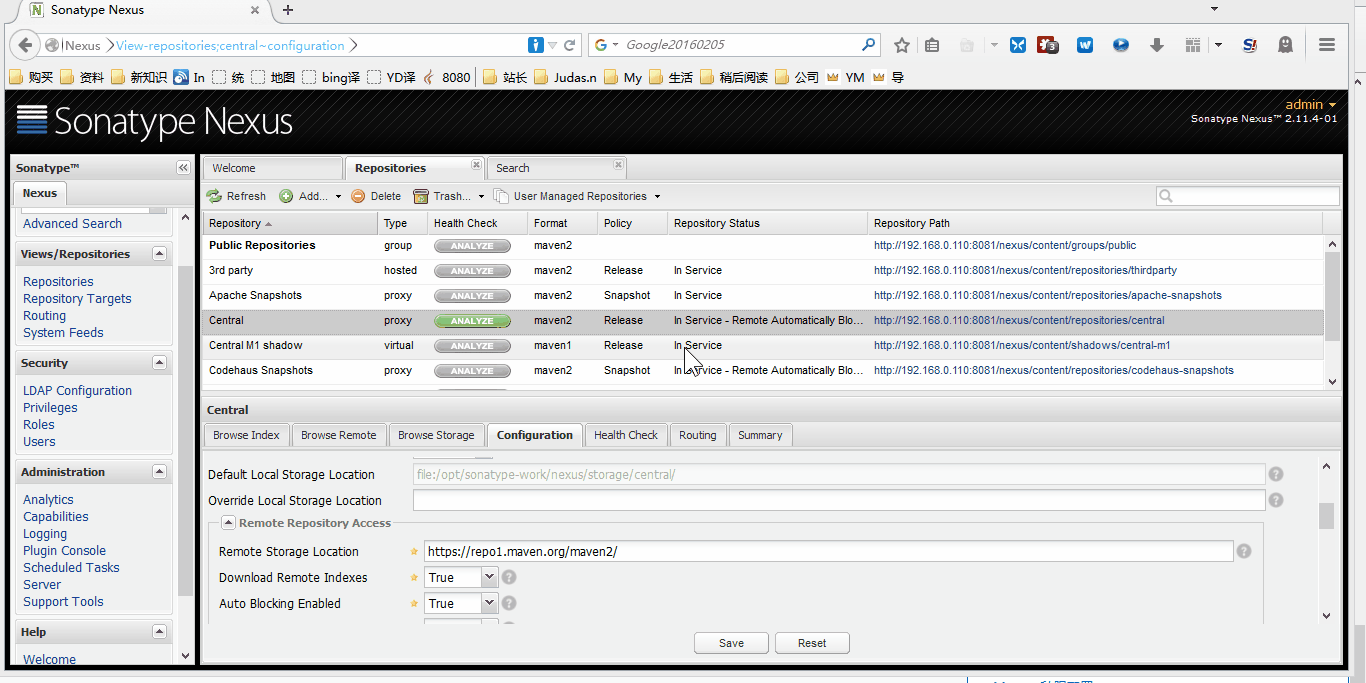Viewport: 1366px width, 683px height.
Task: Switch to the Browse Storage tab
Action: [x=436, y=435]
